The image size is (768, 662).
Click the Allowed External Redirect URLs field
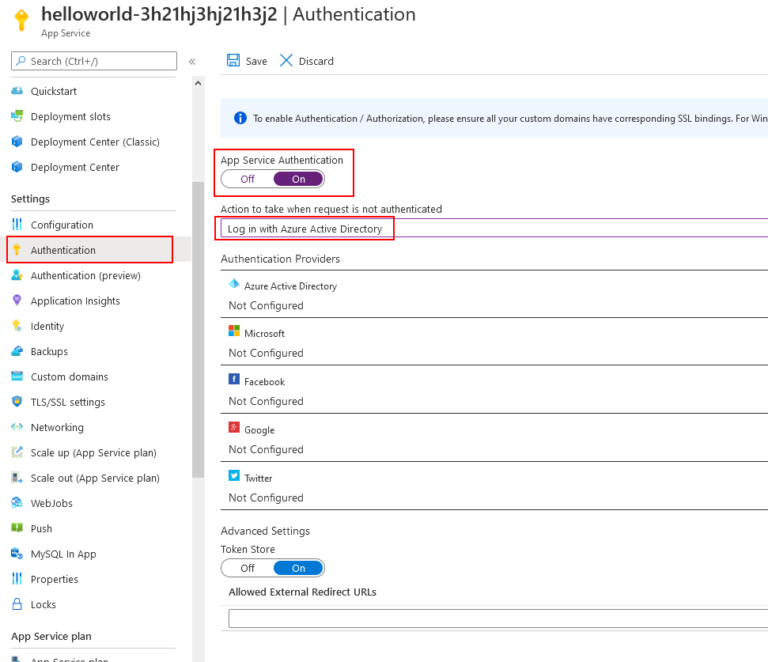(498, 618)
